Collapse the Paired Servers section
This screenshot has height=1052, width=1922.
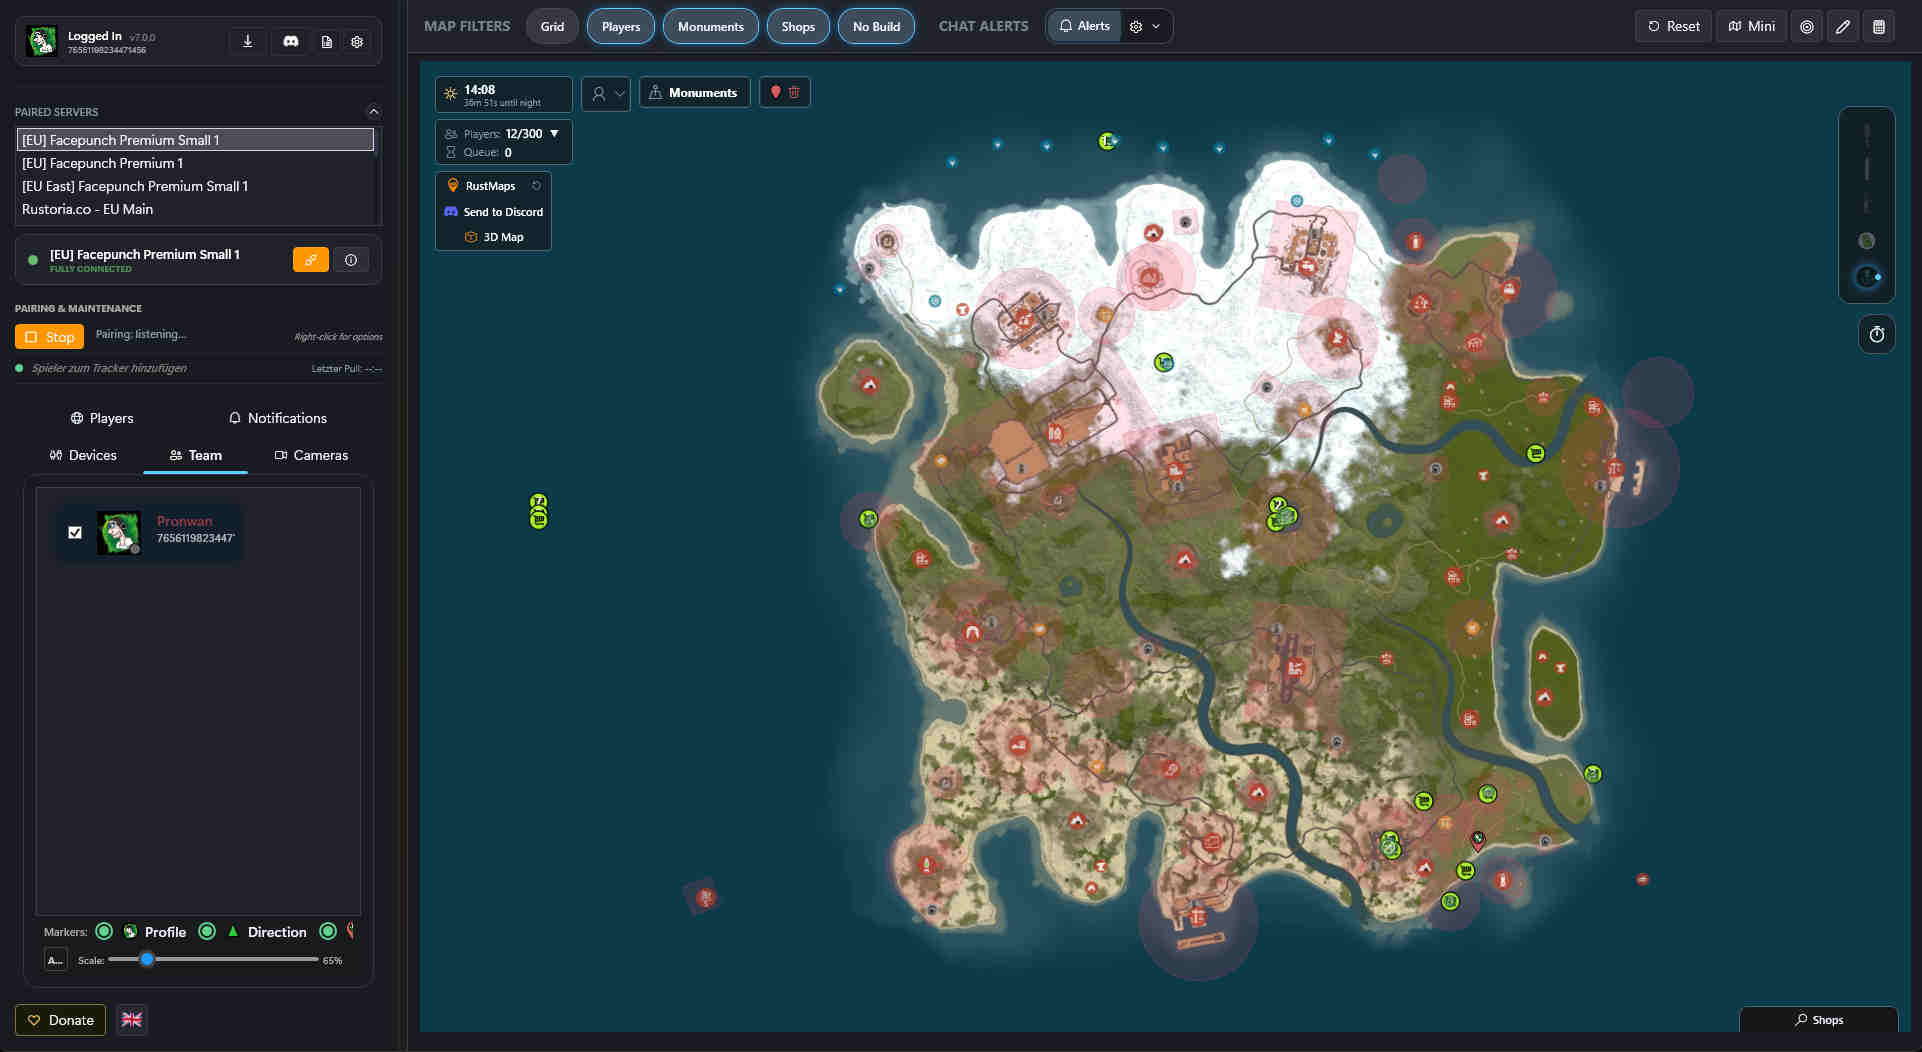click(373, 112)
